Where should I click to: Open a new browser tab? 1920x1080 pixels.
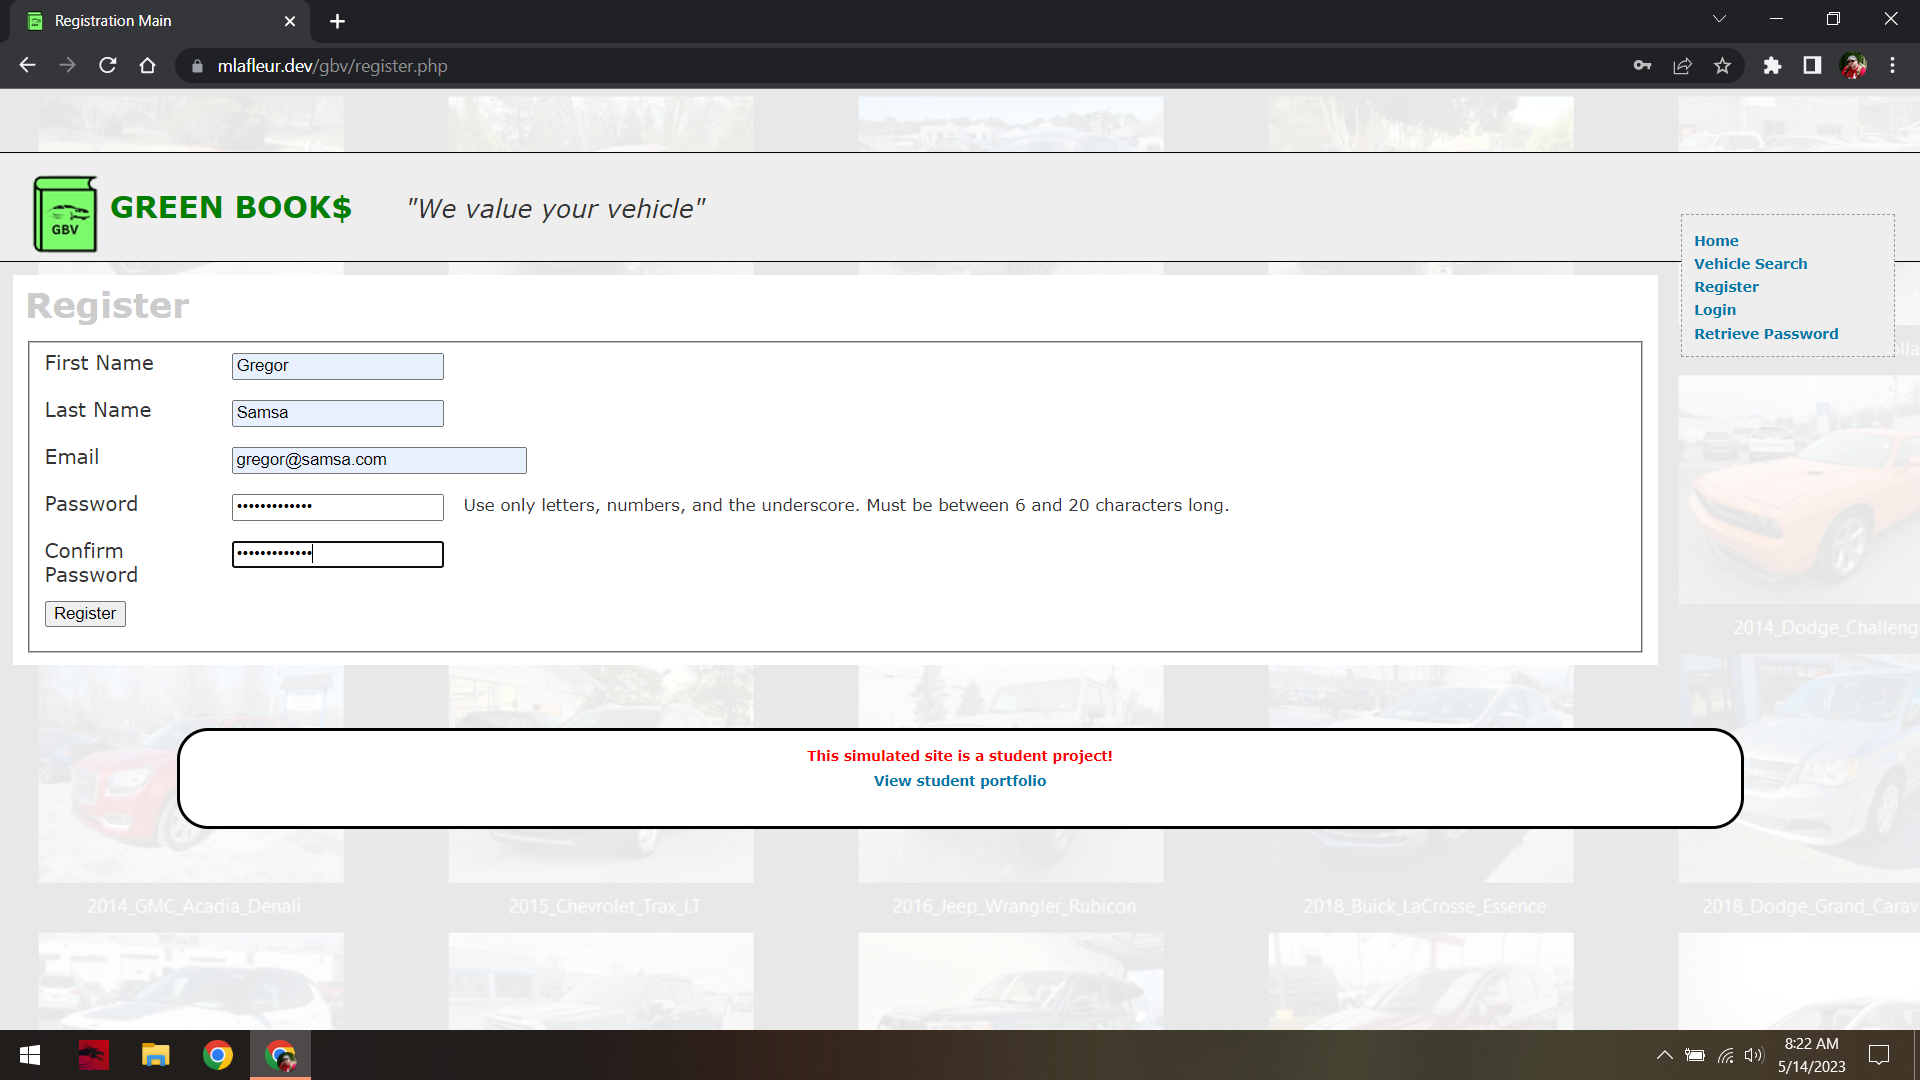click(x=337, y=21)
